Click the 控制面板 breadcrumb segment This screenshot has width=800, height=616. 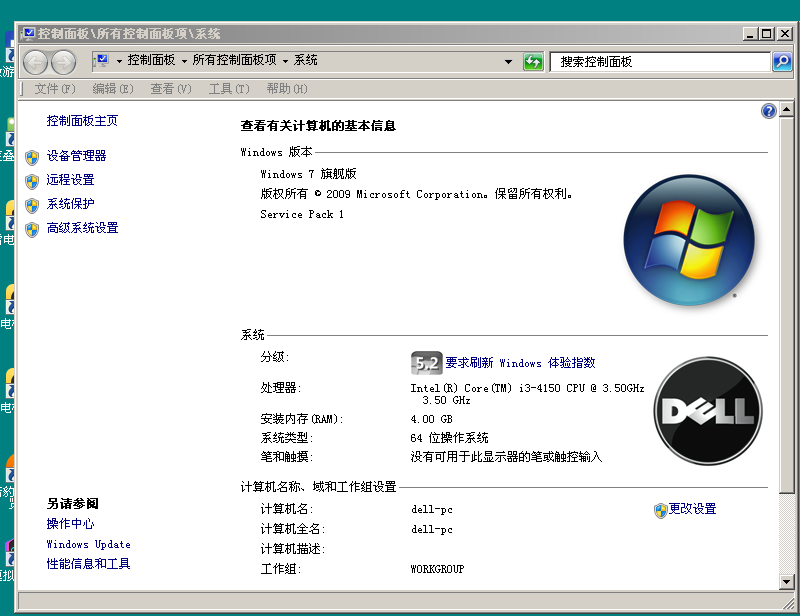tap(151, 60)
